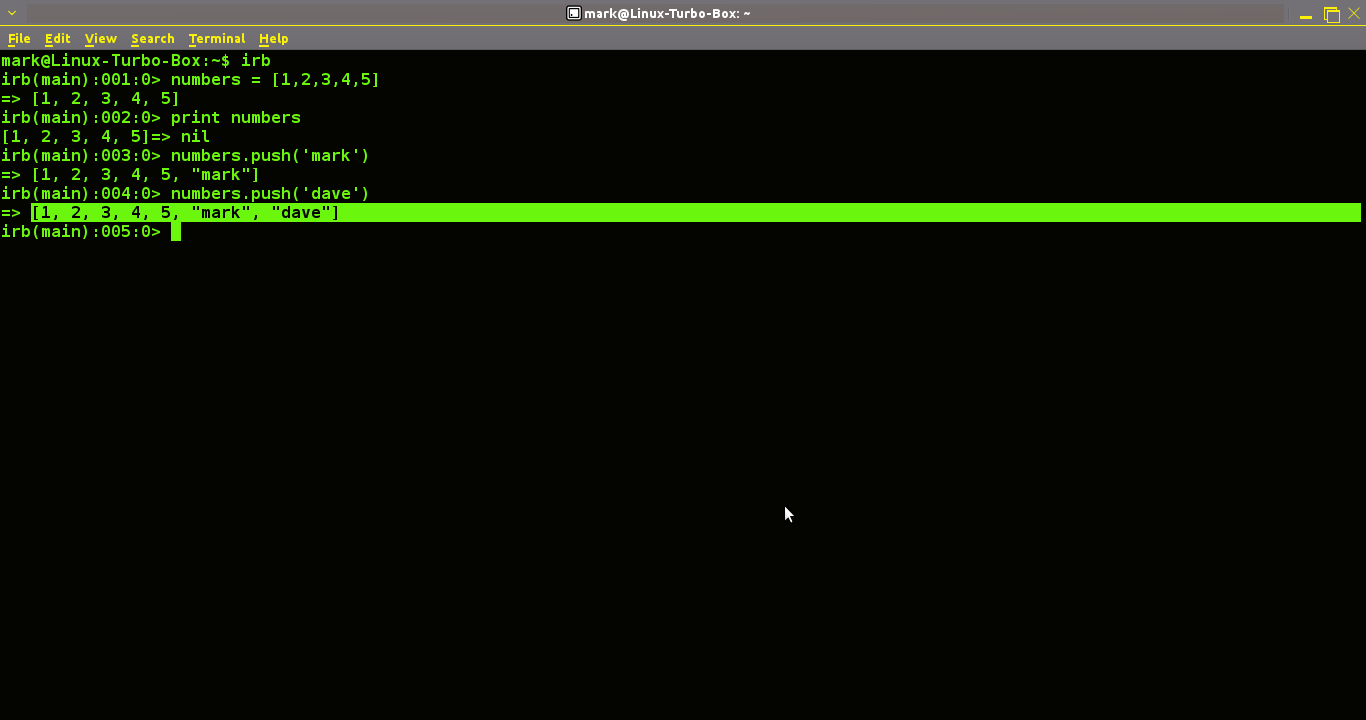Click the 'numbers = [1,2,3,4,5]' line
Viewport: 1366px width, 720px height.
point(191,79)
